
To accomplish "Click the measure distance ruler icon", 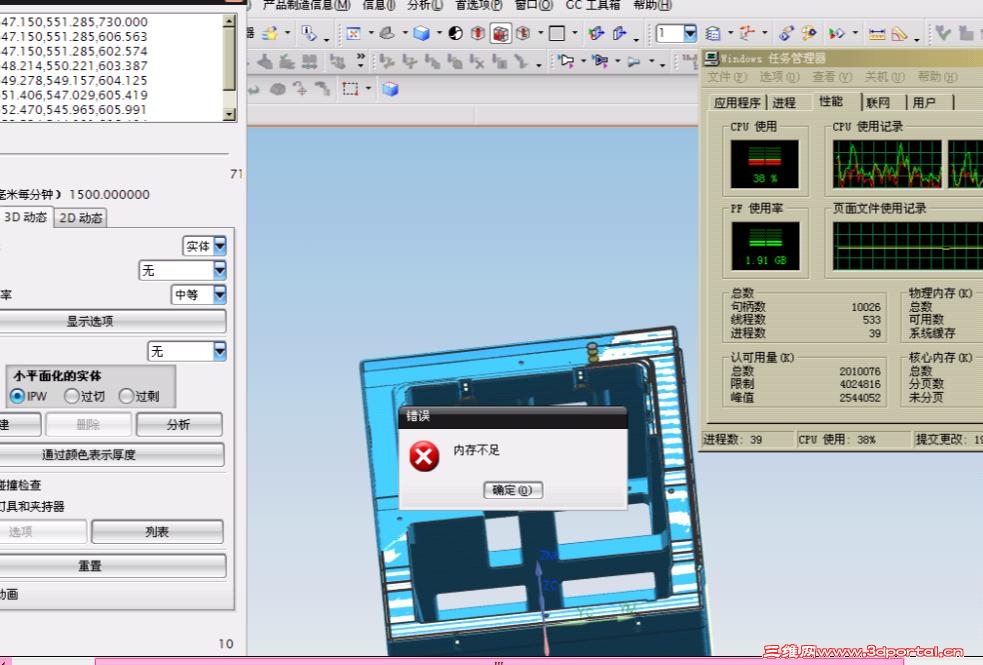I will [x=877, y=34].
